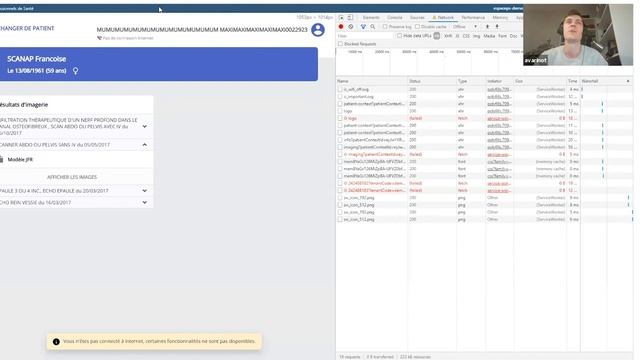Sort requests by the Type column header

coord(471,81)
